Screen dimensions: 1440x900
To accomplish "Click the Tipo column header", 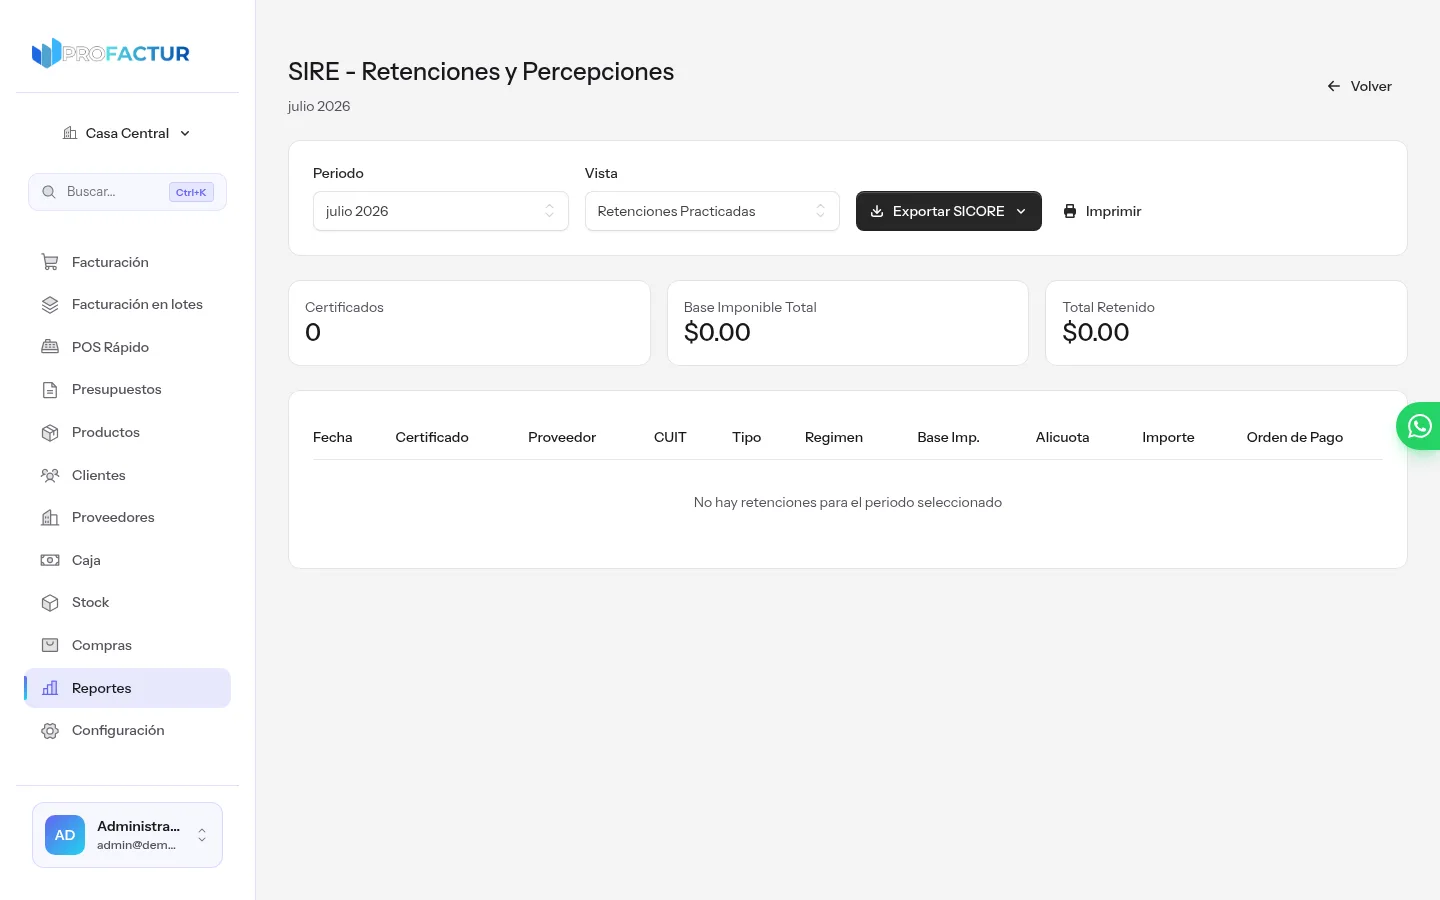I will click(x=747, y=437).
